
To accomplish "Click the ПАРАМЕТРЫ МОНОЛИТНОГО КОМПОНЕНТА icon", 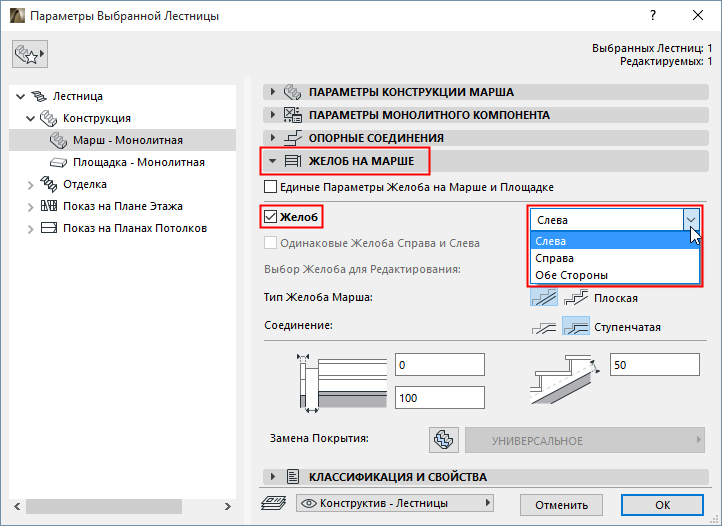I will tap(293, 115).
